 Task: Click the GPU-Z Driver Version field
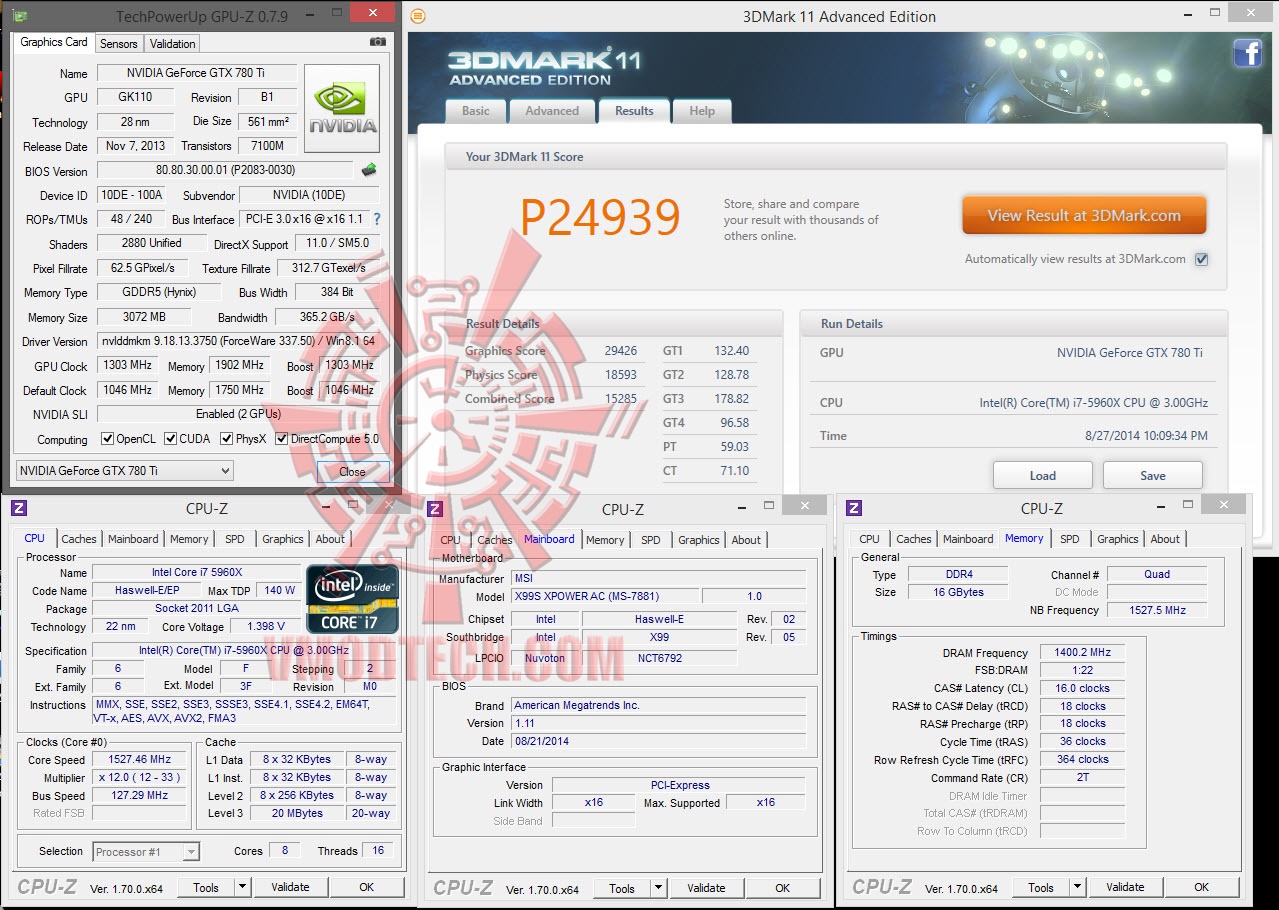[238, 342]
